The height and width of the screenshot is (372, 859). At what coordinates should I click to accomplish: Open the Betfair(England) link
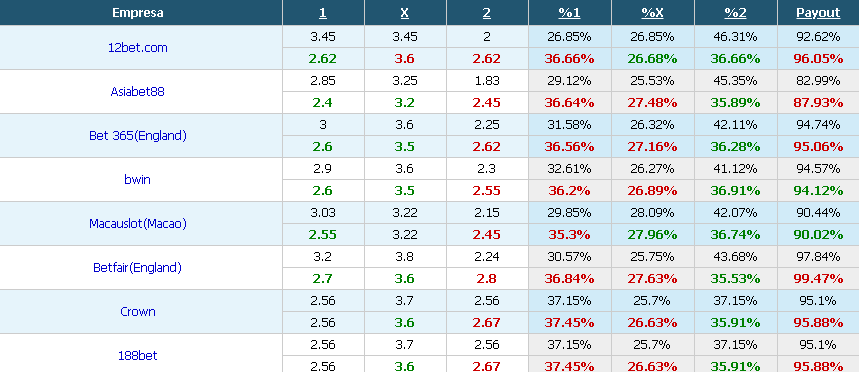[x=138, y=267]
